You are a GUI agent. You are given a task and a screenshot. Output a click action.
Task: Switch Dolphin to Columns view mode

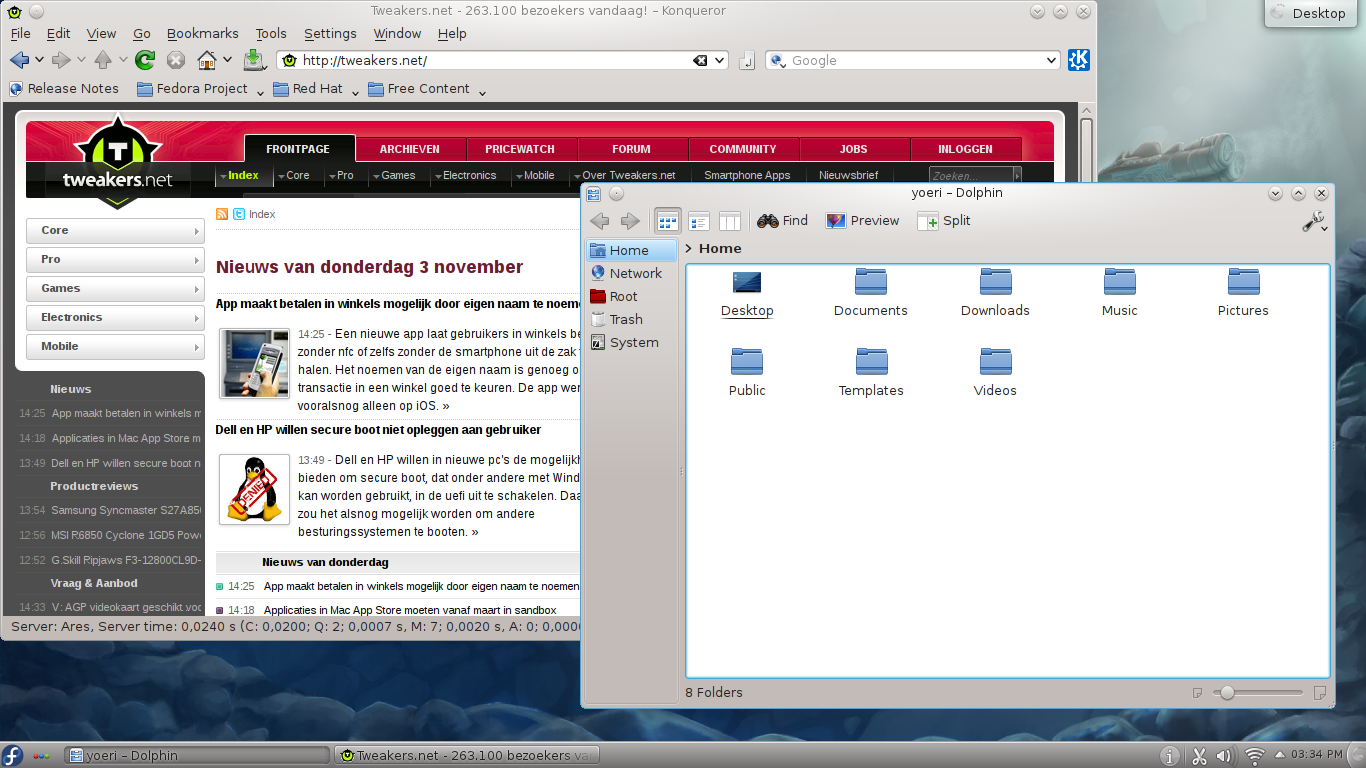(730, 221)
